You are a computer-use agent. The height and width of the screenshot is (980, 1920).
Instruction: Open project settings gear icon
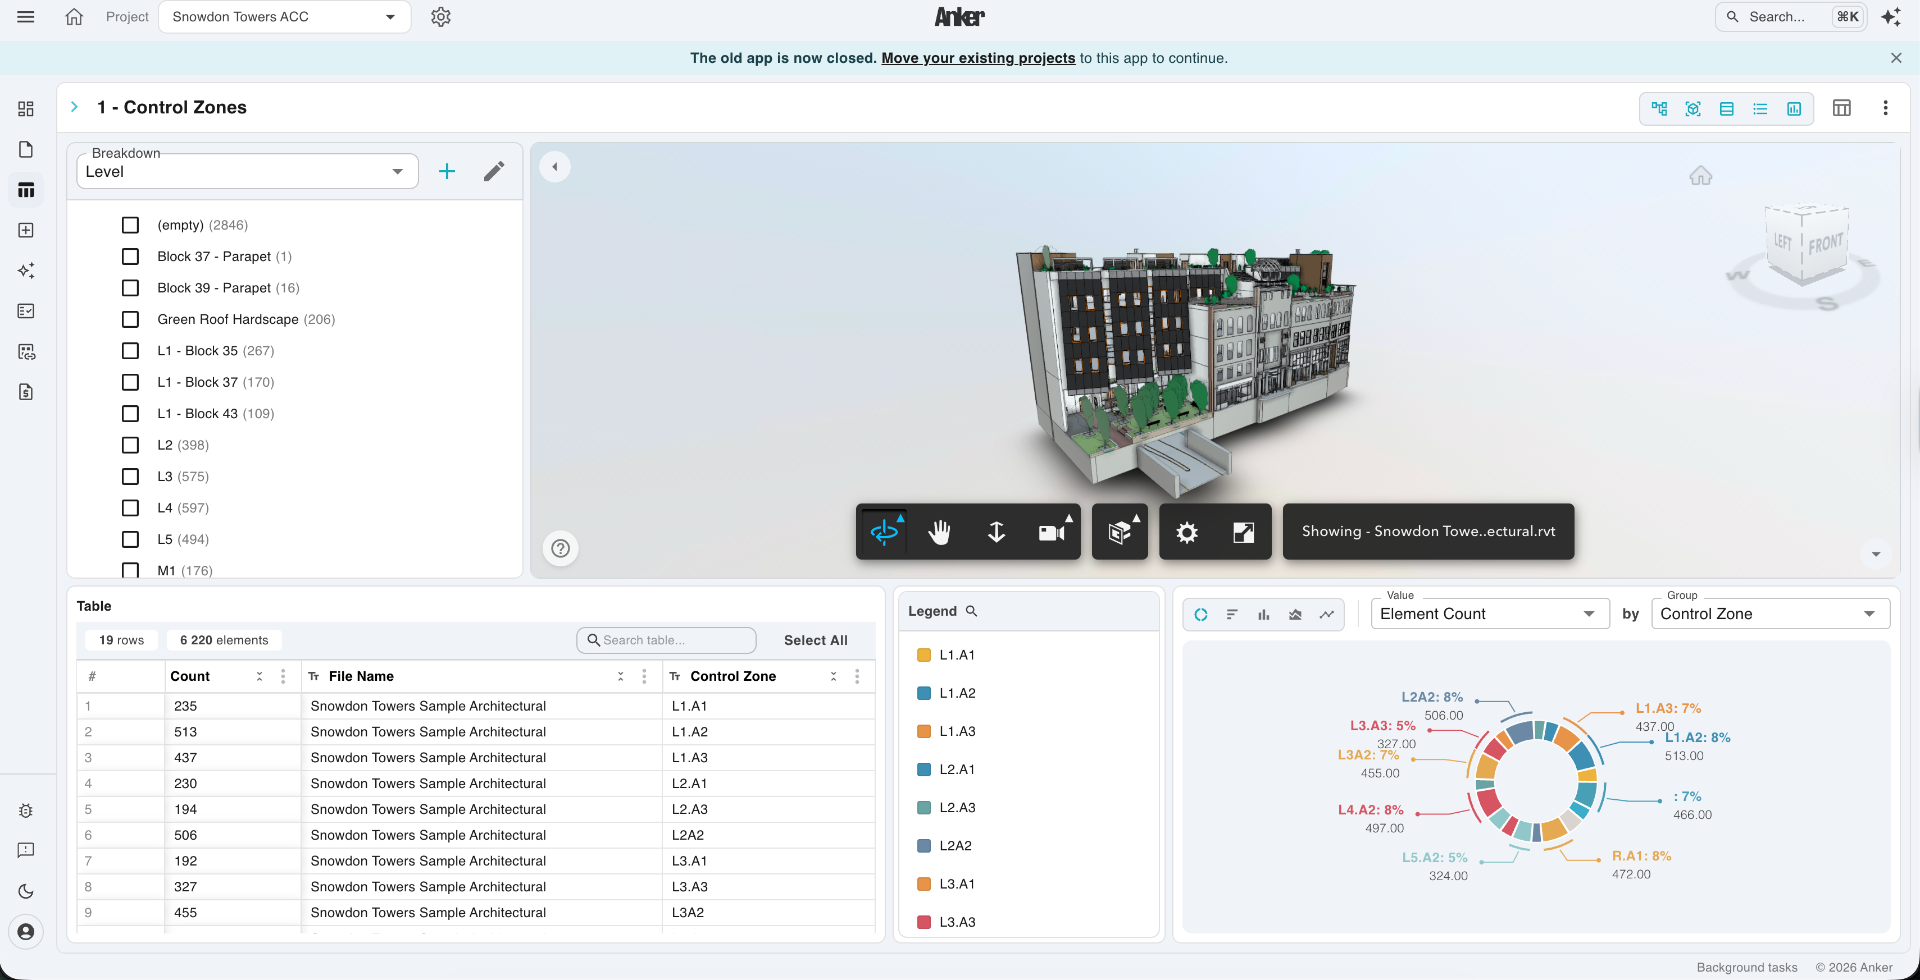(x=441, y=17)
